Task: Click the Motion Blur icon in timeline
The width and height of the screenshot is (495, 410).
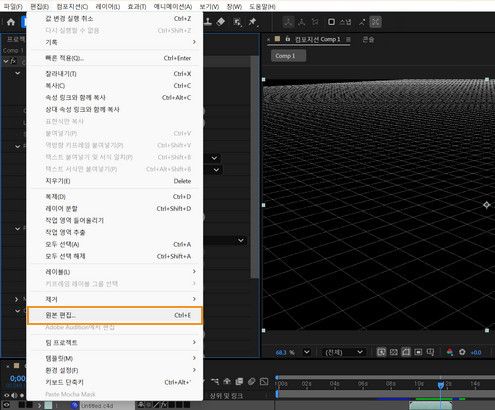Action: [x=251, y=381]
